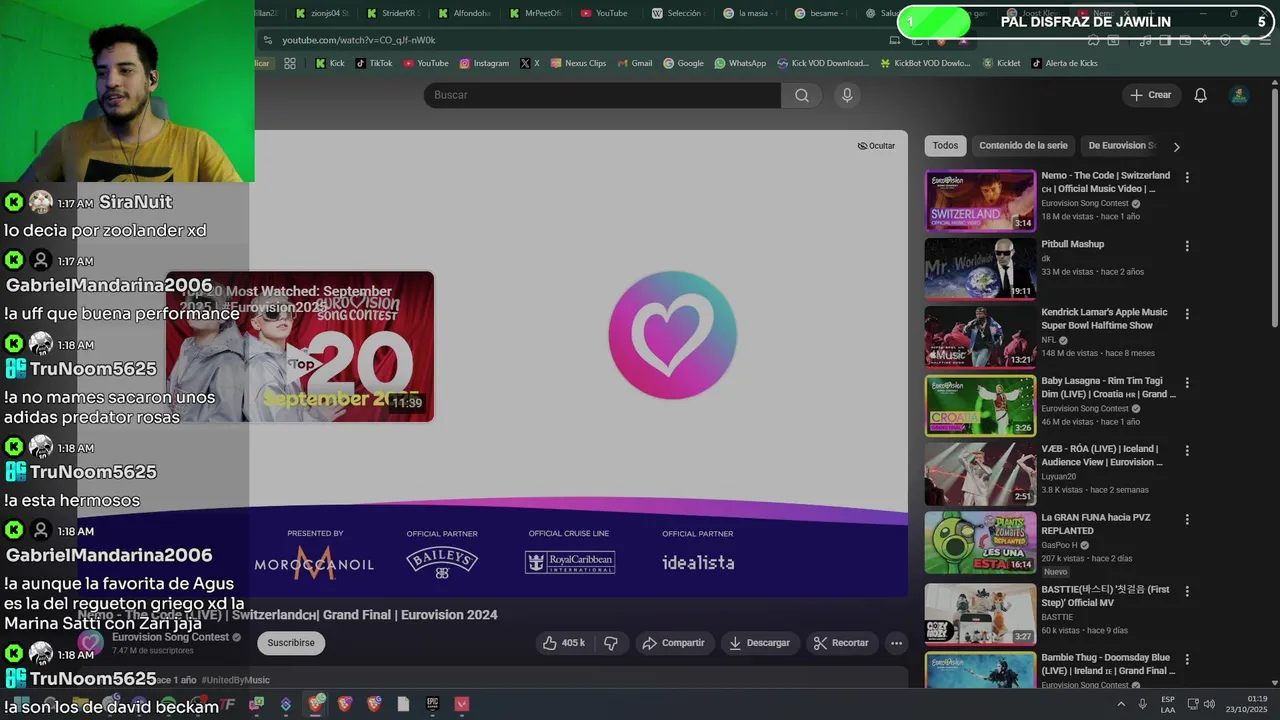1280x720 pixels.
Task: Open options menu for Nemo - The Code video
Action: pyautogui.click(x=1187, y=177)
